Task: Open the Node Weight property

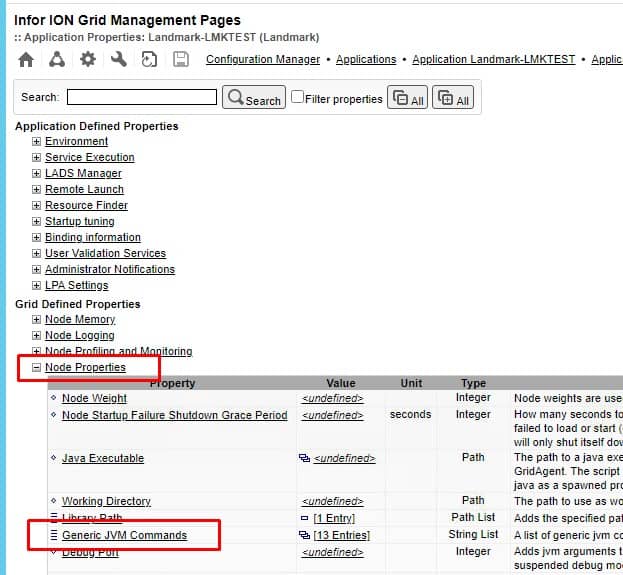Action: click(x=95, y=398)
